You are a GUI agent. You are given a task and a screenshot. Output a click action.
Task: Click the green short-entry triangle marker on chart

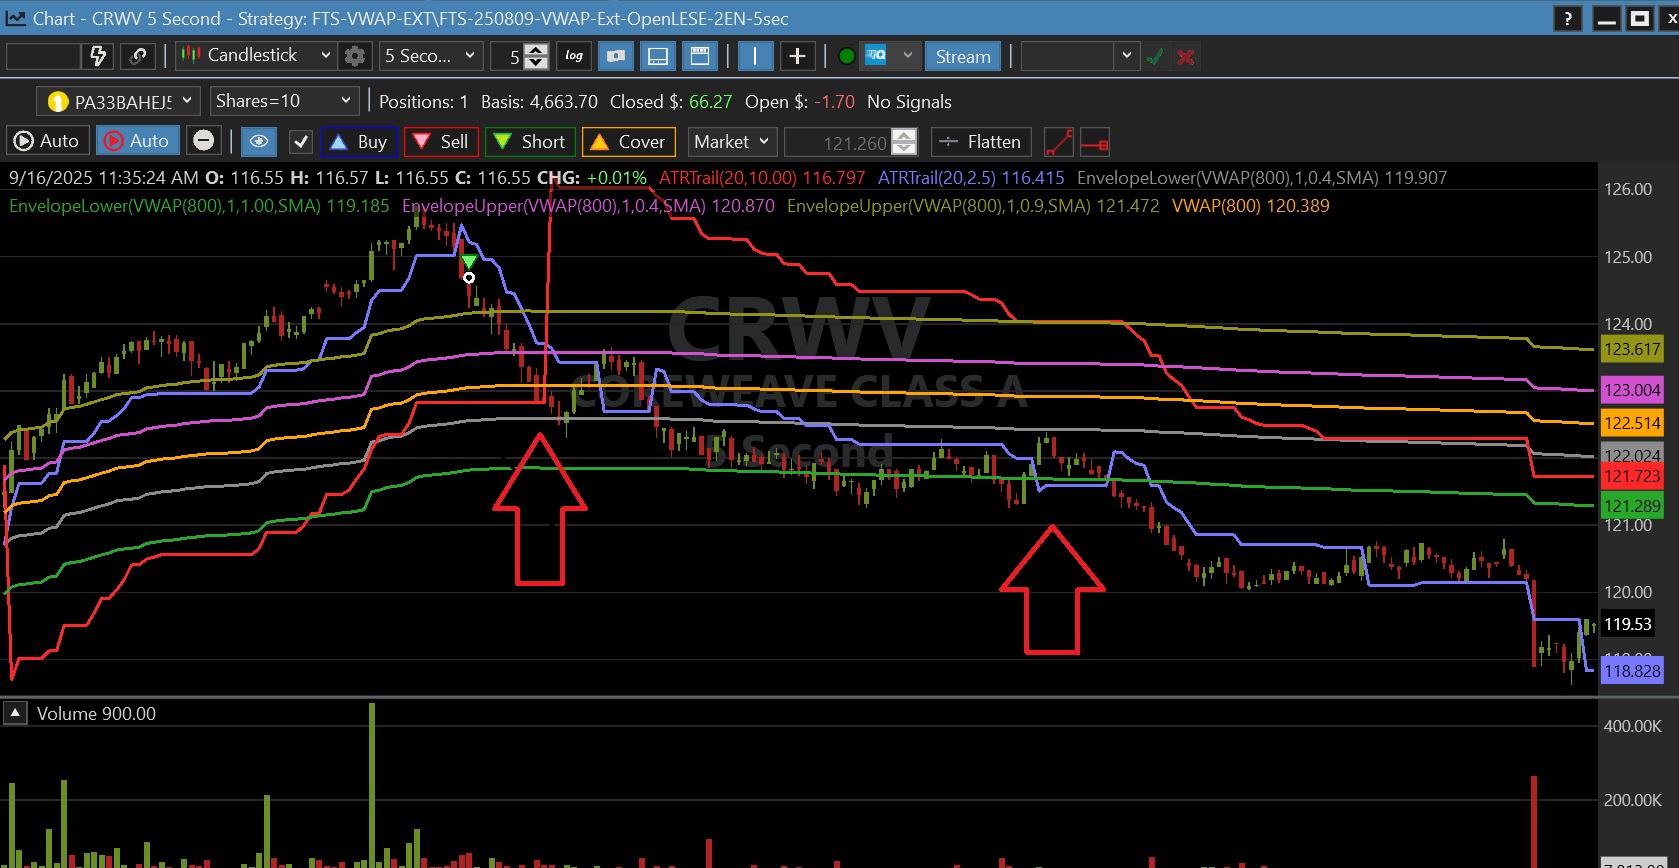pos(469,262)
